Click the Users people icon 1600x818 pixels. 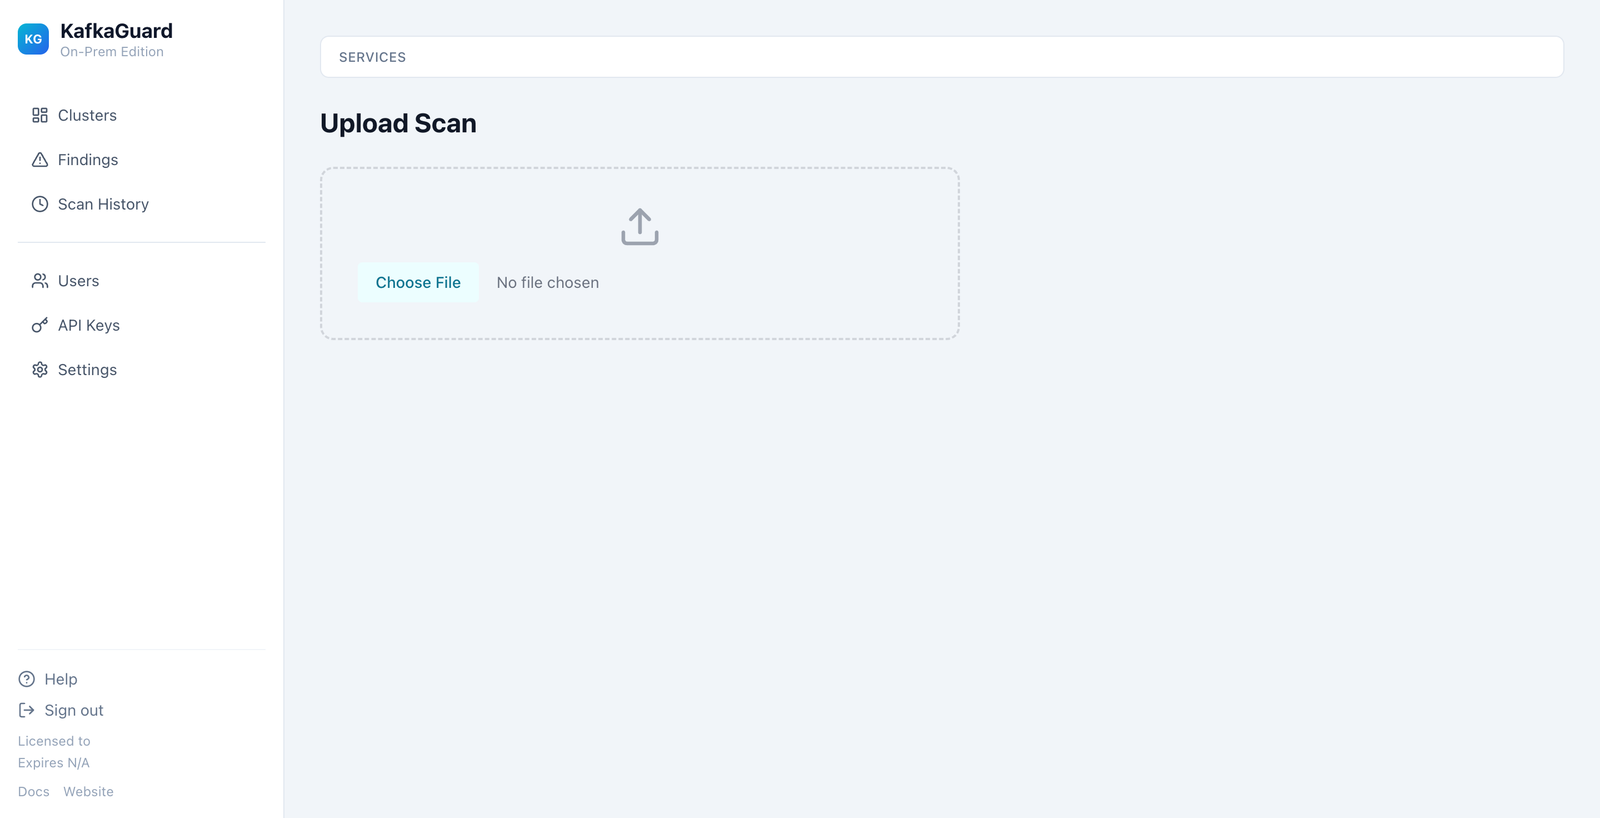point(40,281)
